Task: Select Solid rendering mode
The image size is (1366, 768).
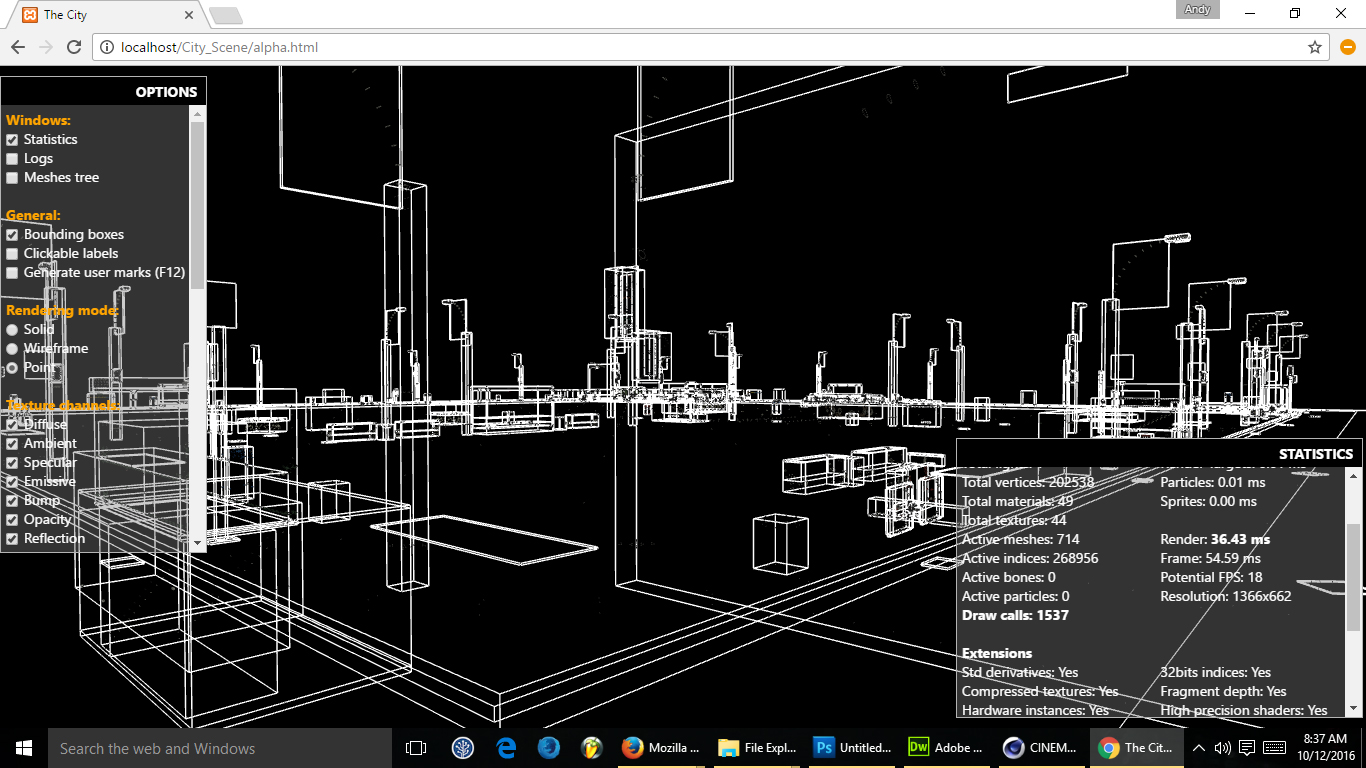Action: 13,330
